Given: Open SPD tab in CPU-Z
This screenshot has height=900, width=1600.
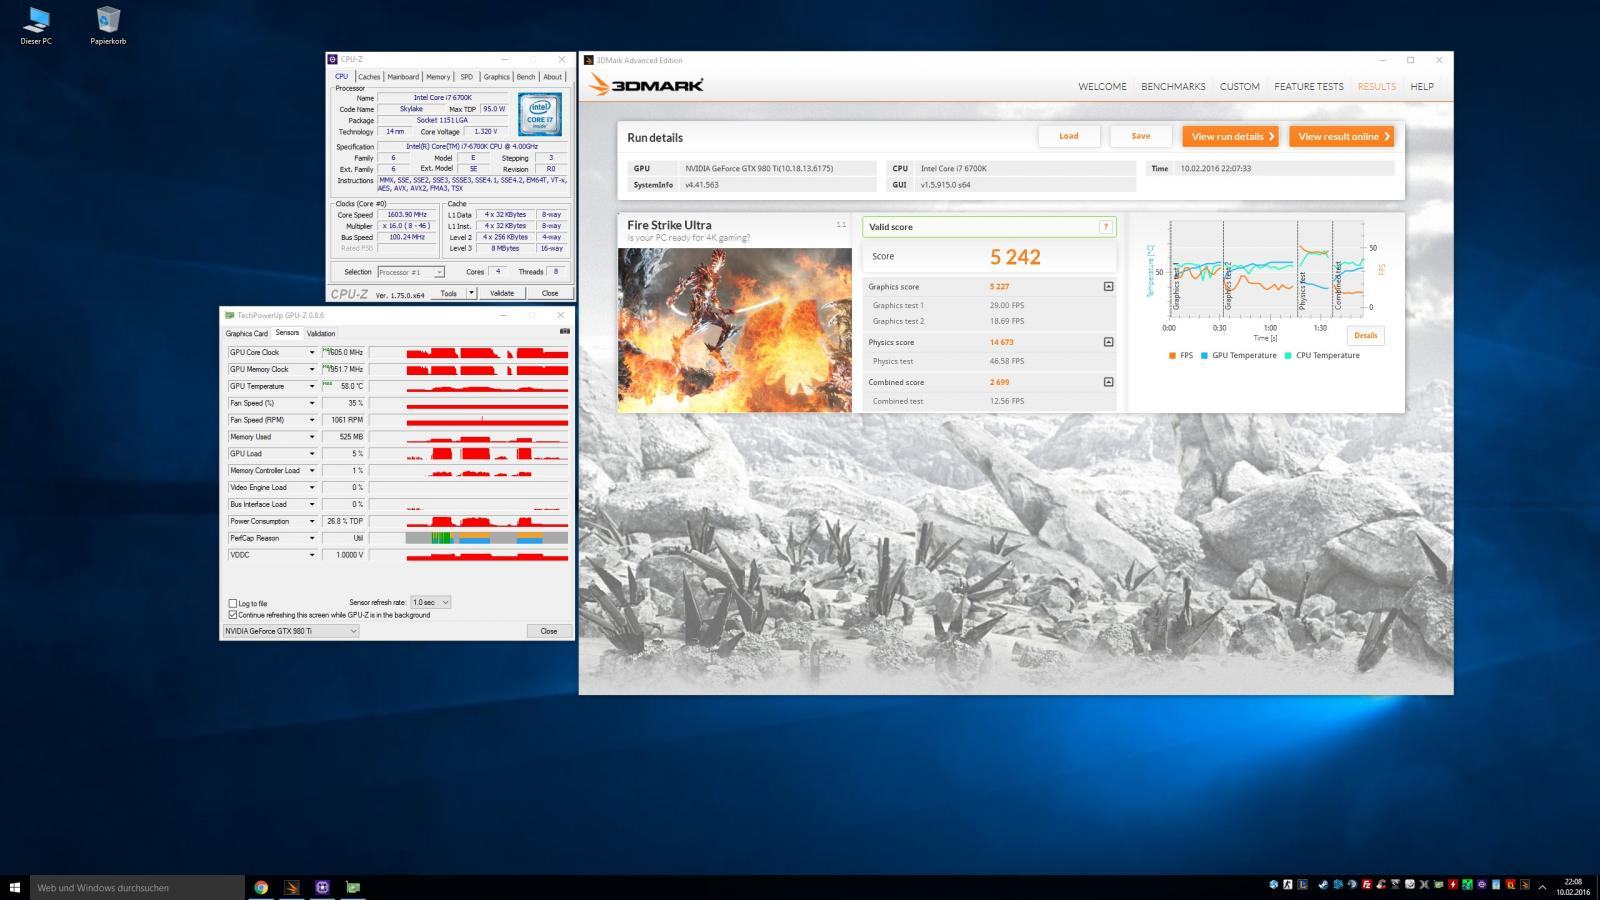Looking at the screenshot, I should click(x=466, y=77).
